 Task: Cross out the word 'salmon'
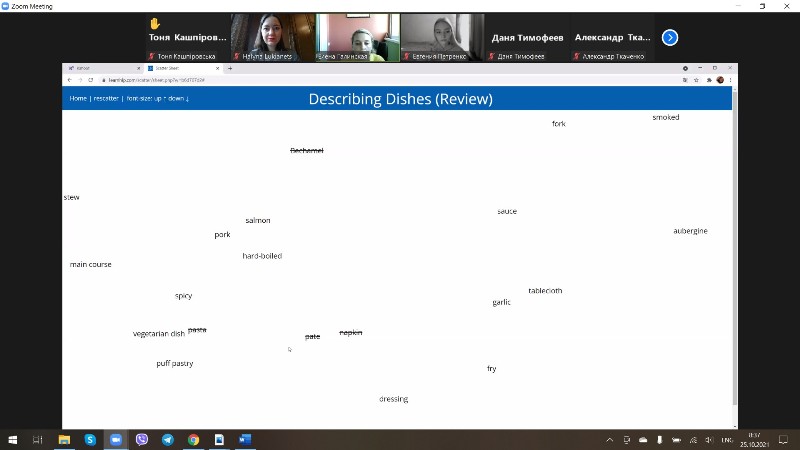click(257, 220)
